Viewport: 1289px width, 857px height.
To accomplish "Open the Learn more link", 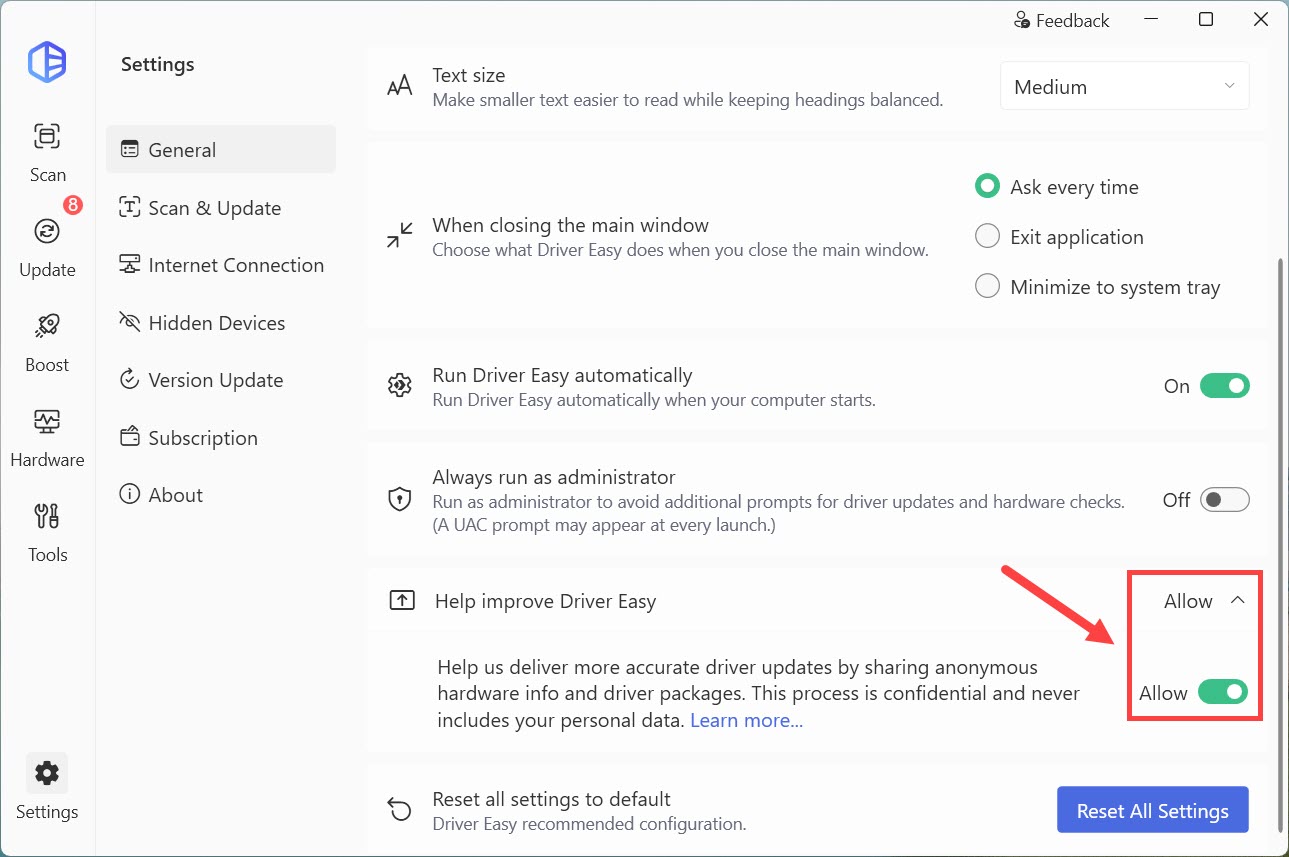I will point(746,720).
